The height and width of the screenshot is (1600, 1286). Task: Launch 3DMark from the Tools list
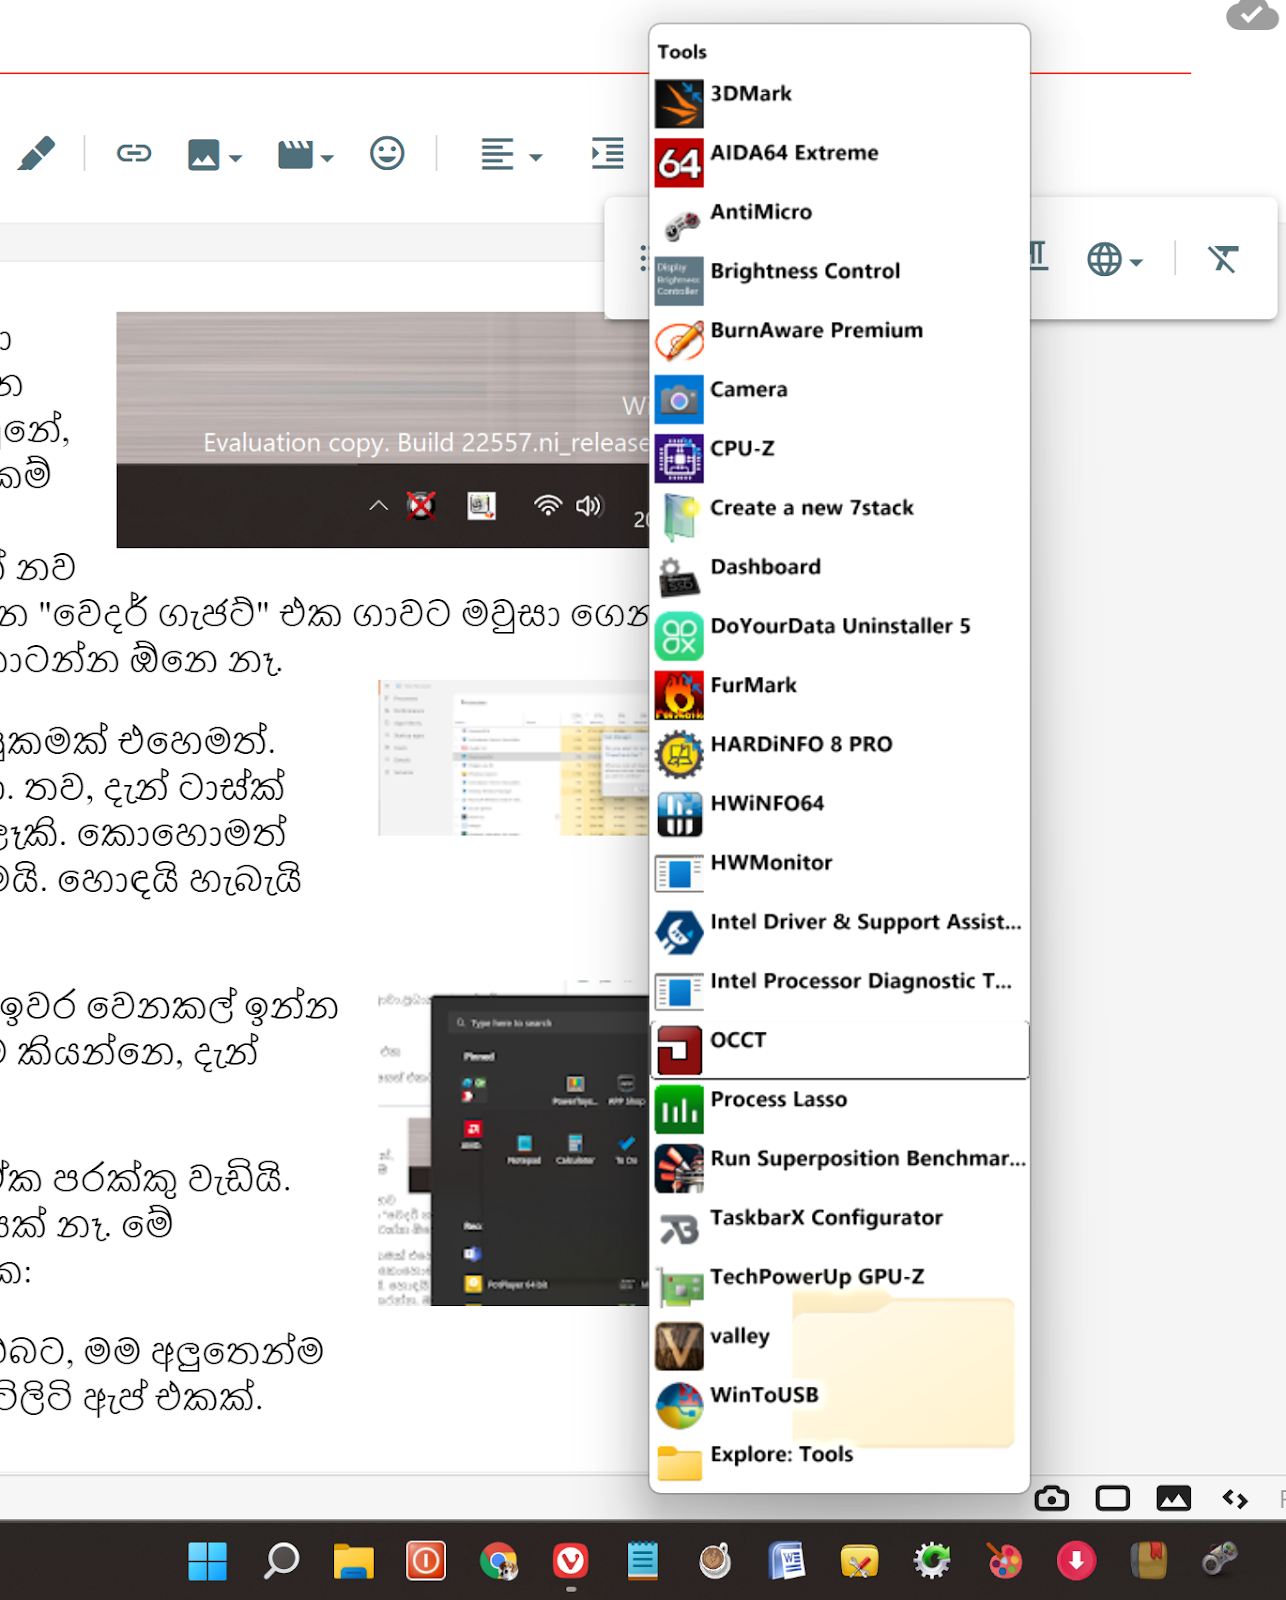(x=839, y=103)
